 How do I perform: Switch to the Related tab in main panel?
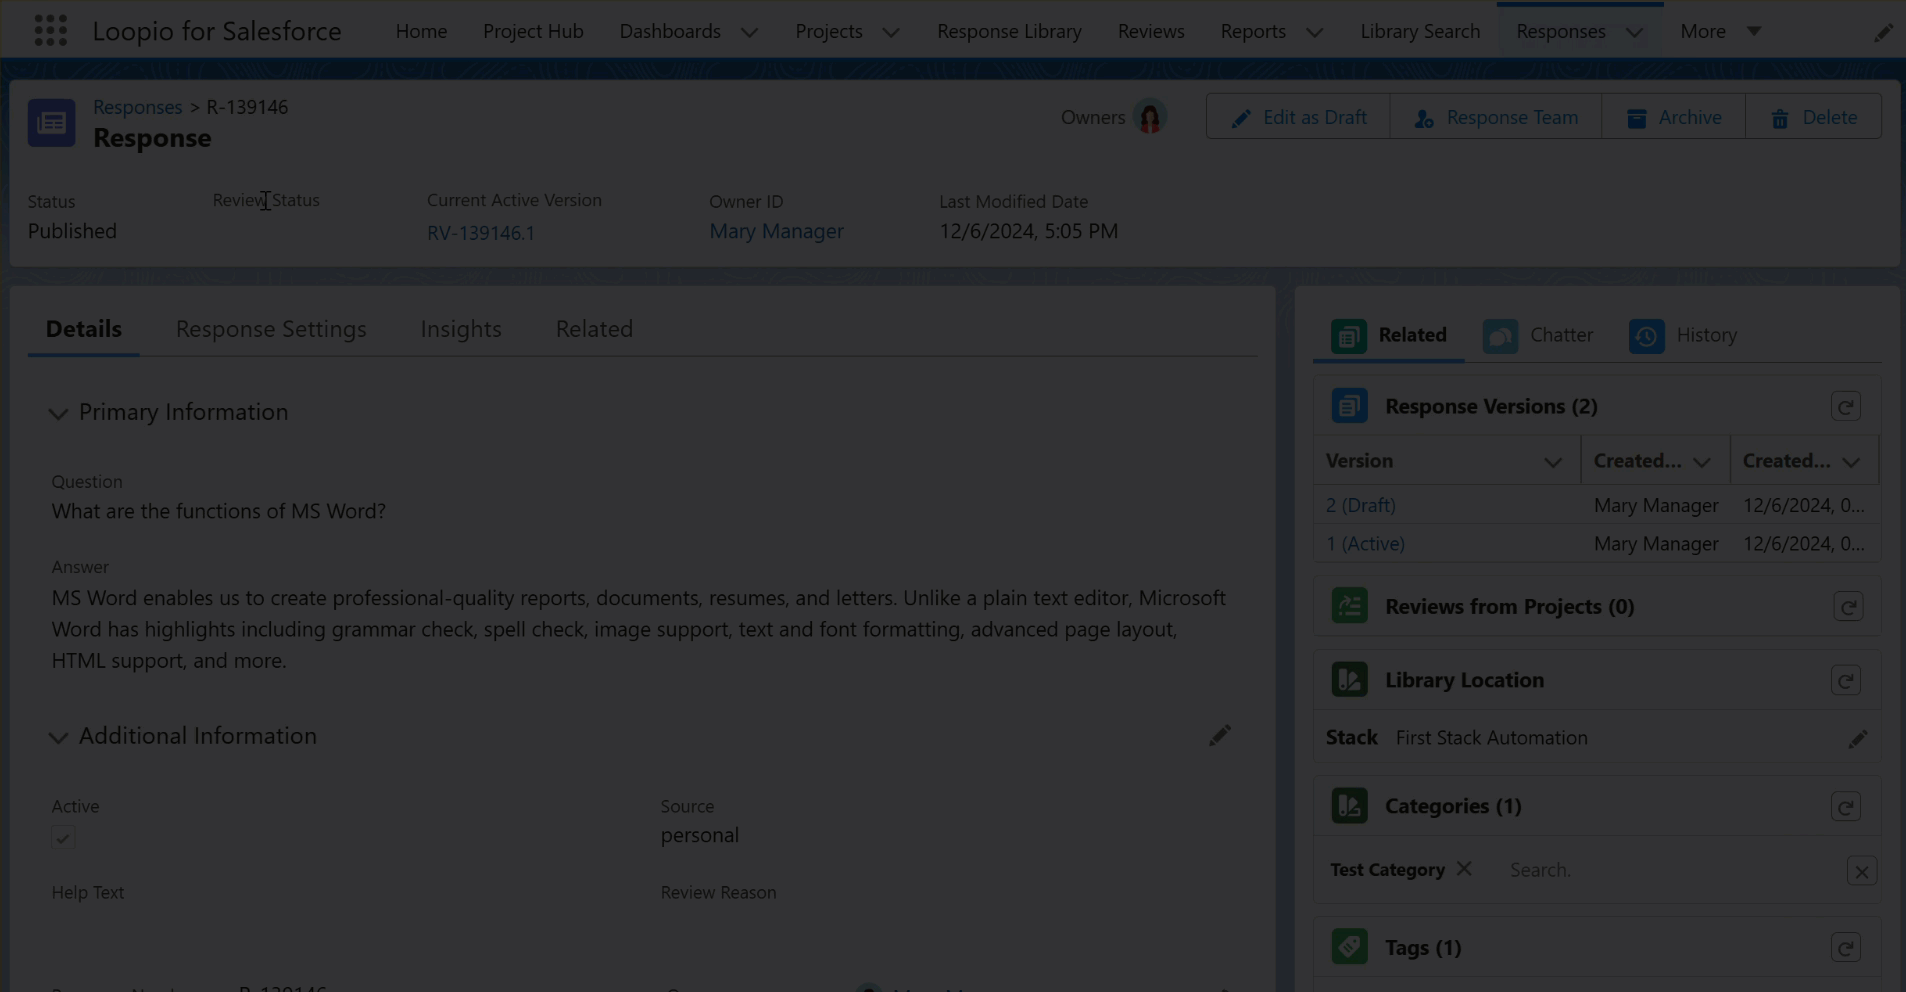point(594,329)
